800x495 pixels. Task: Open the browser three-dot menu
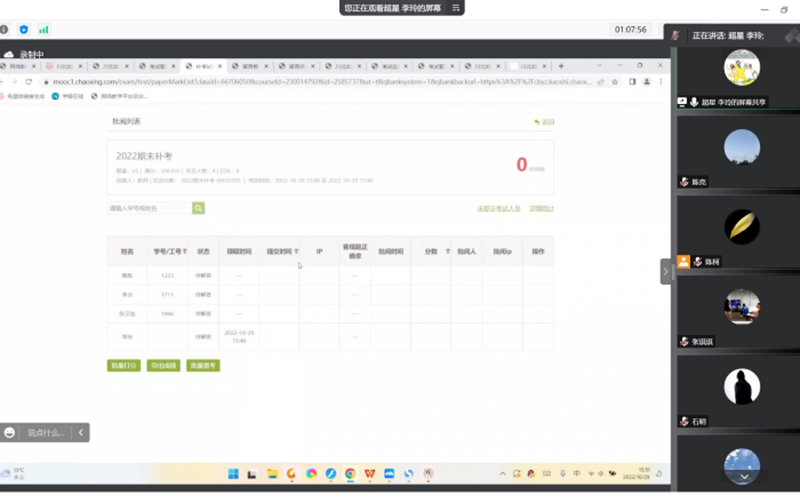(661, 82)
